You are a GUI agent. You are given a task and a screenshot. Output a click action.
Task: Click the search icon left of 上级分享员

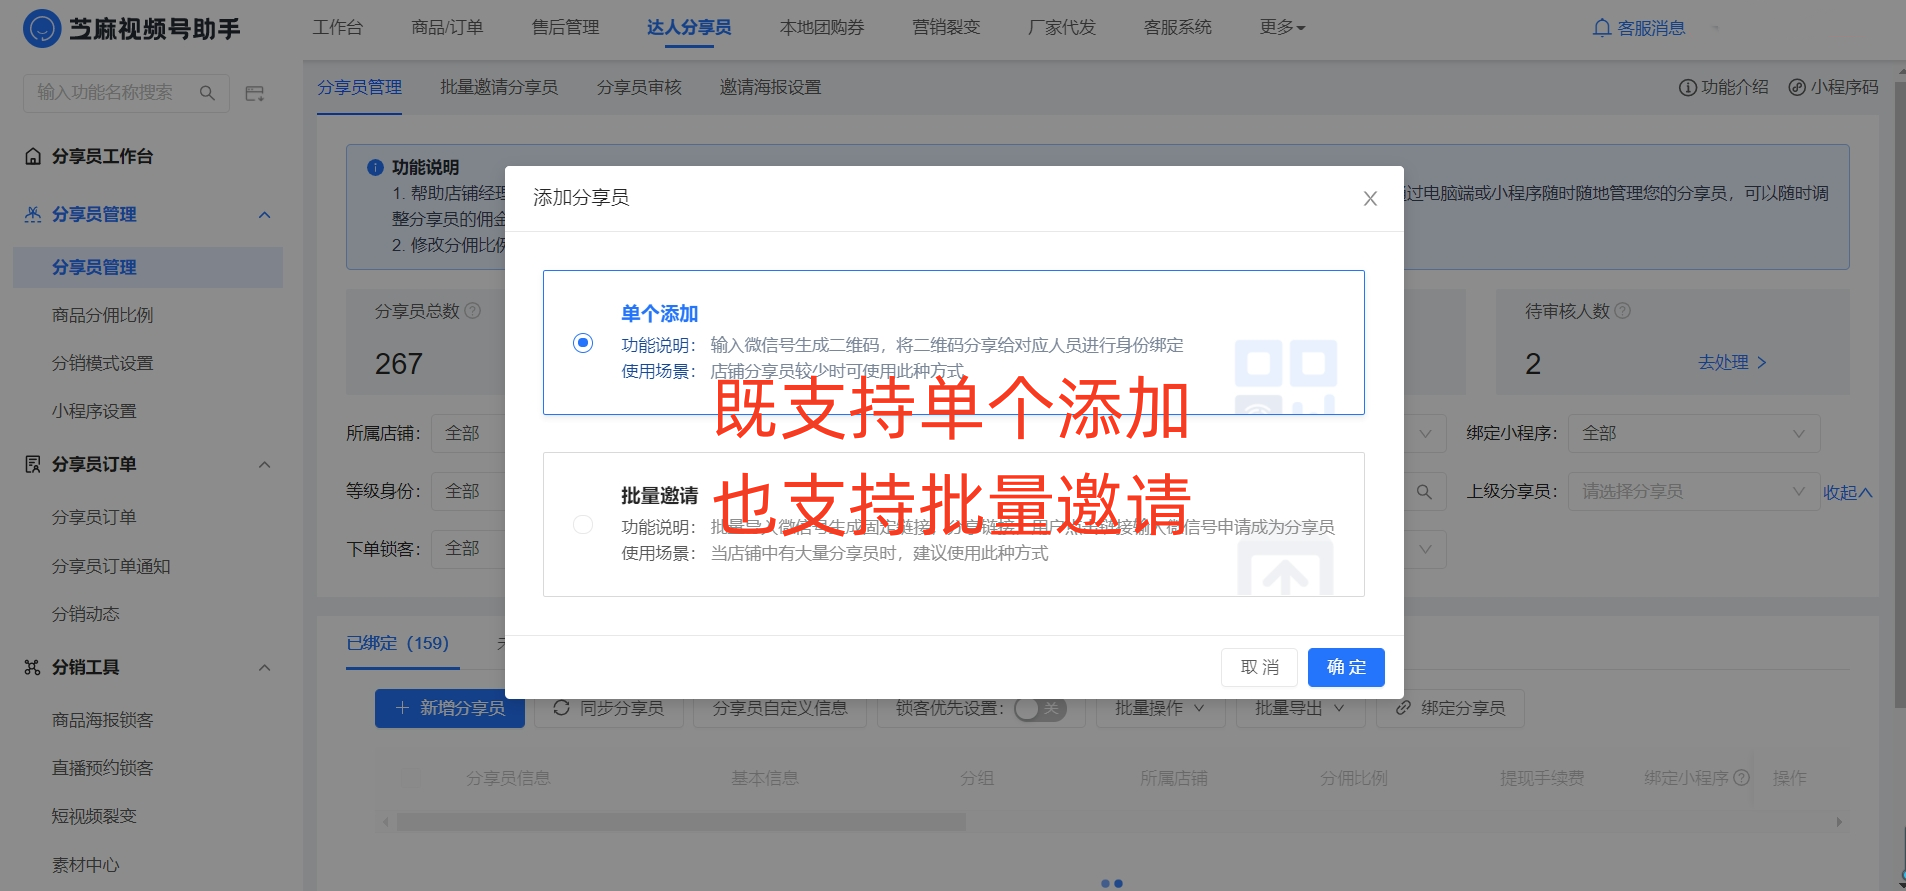pos(1424,492)
